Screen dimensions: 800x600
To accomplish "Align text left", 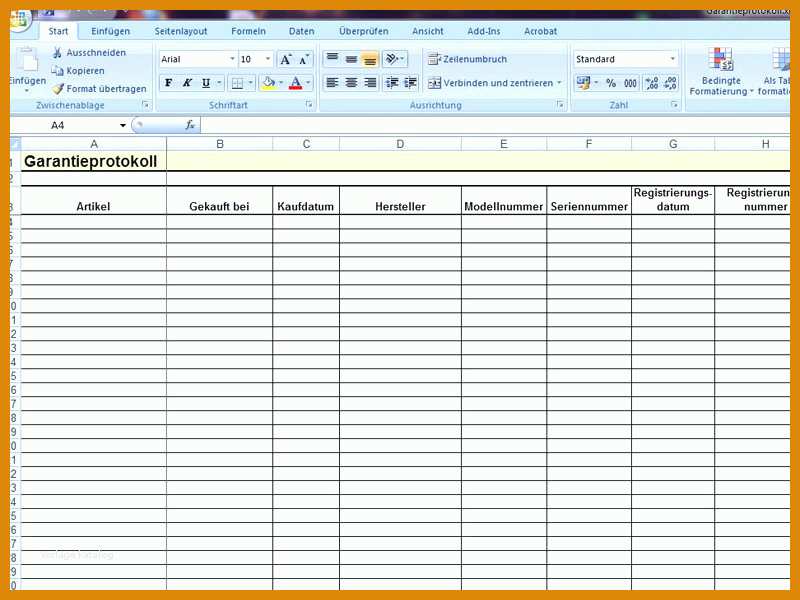I will [332, 83].
